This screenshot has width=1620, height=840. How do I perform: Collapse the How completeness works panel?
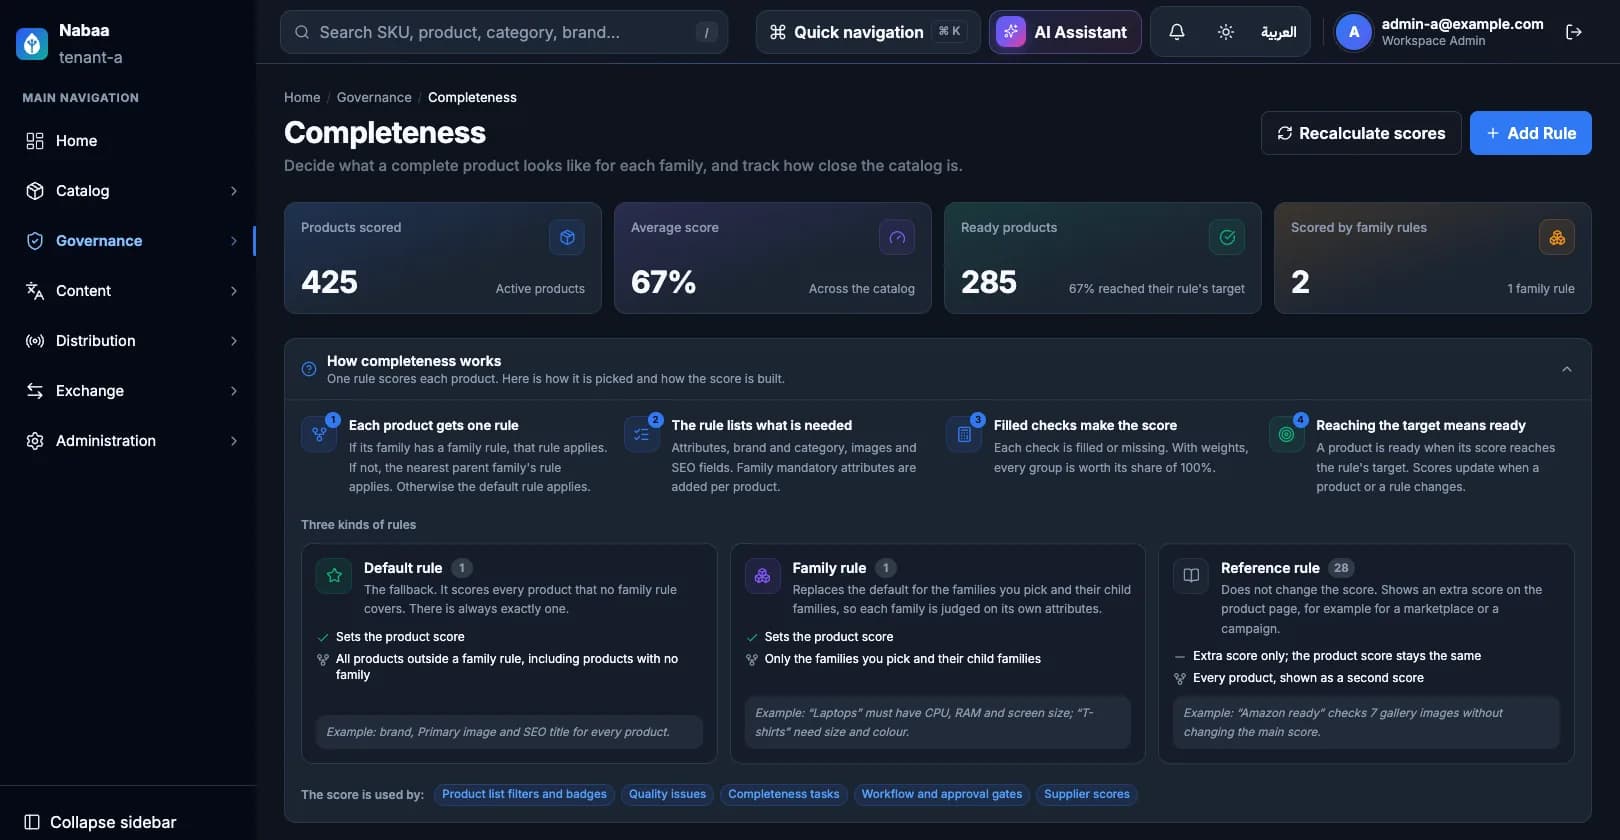point(1567,369)
